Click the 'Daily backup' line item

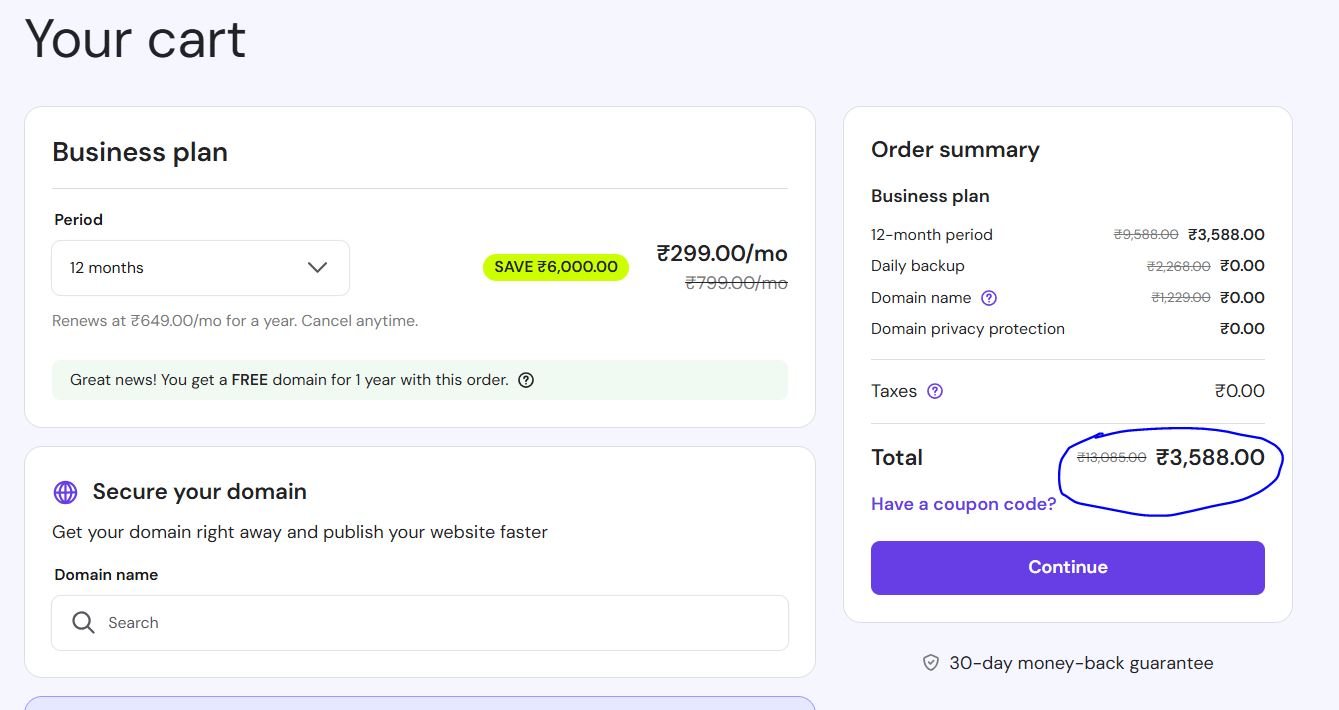pyautogui.click(x=917, y=266)
